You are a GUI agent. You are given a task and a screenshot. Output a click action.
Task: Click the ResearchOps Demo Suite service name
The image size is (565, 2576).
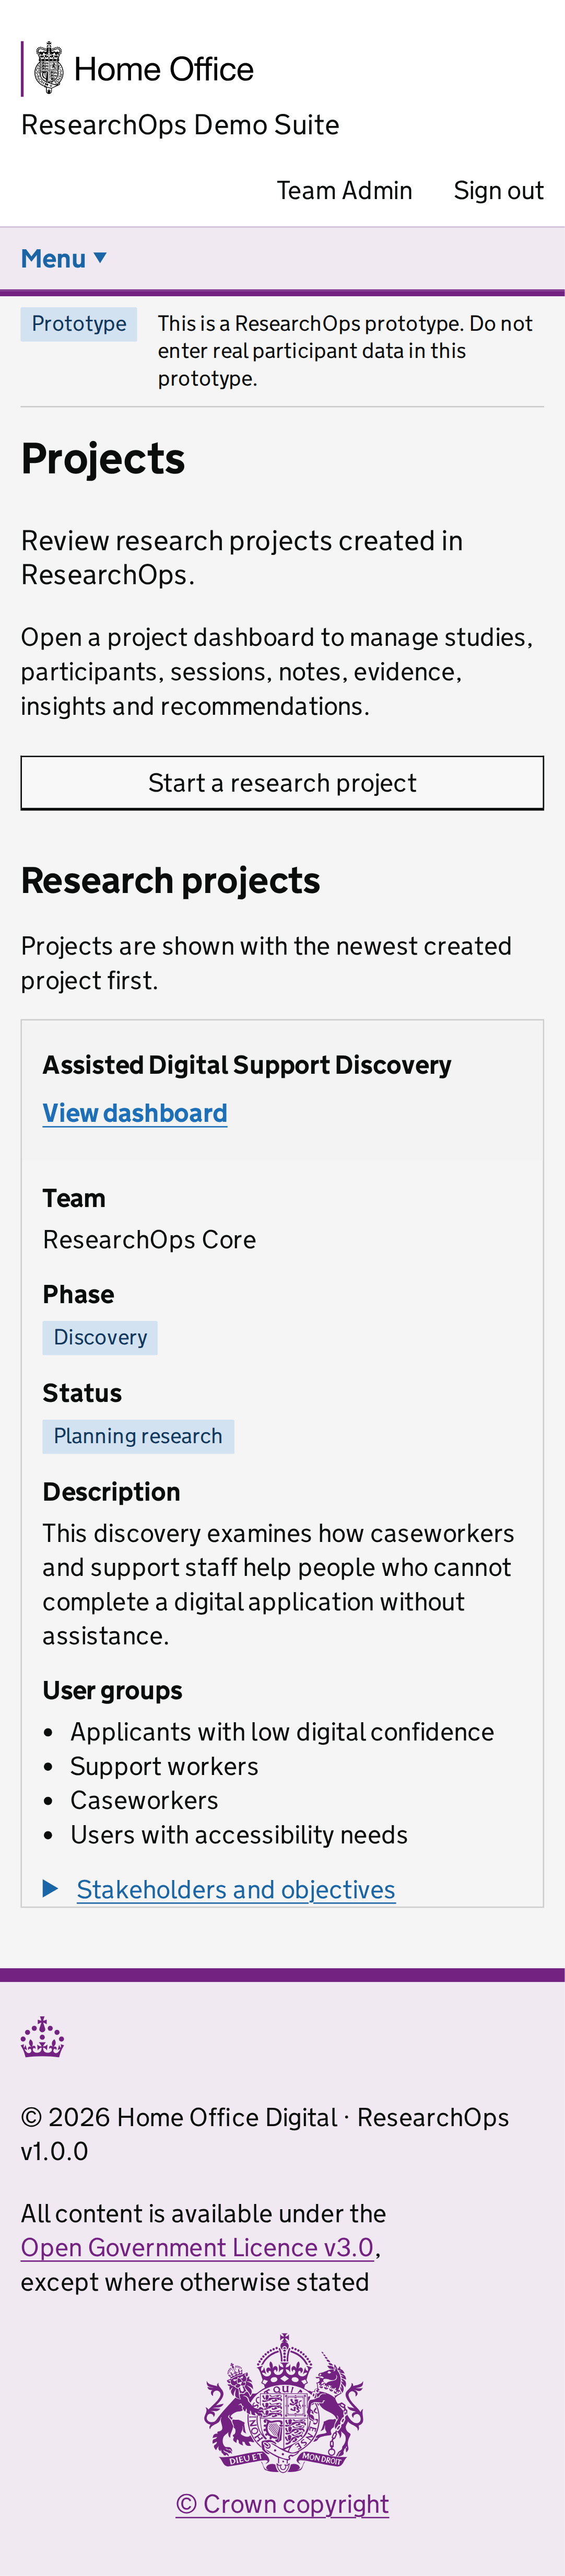tap(180, 125)
